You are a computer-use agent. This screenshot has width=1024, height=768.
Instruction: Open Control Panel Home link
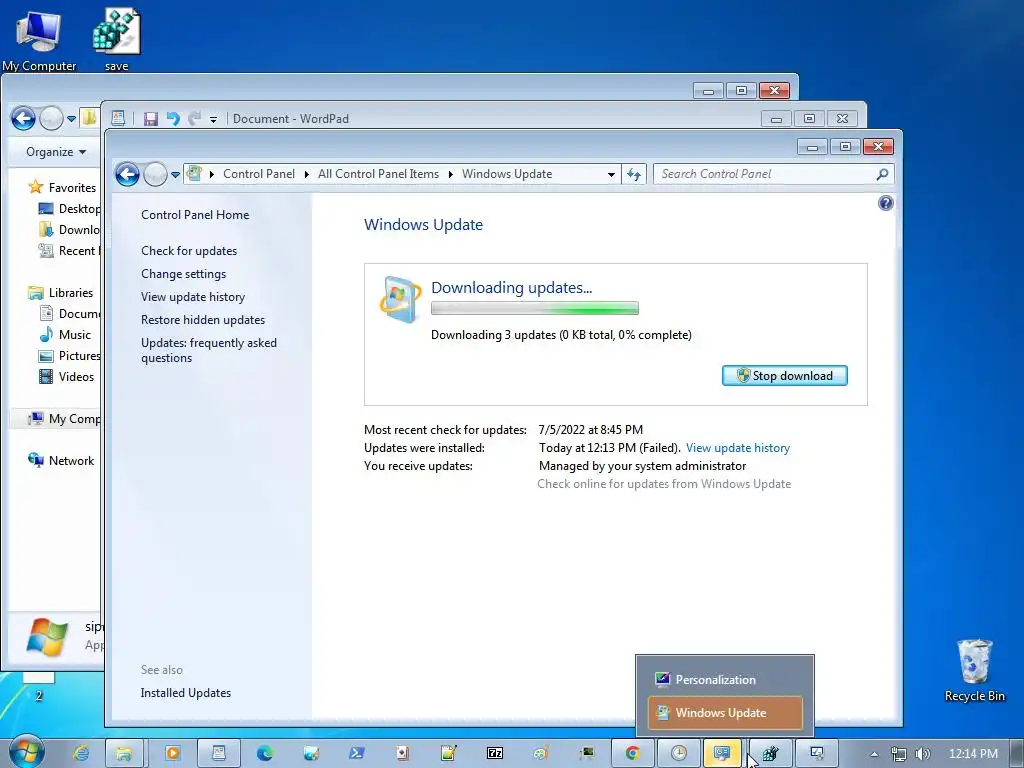point(195,215)
